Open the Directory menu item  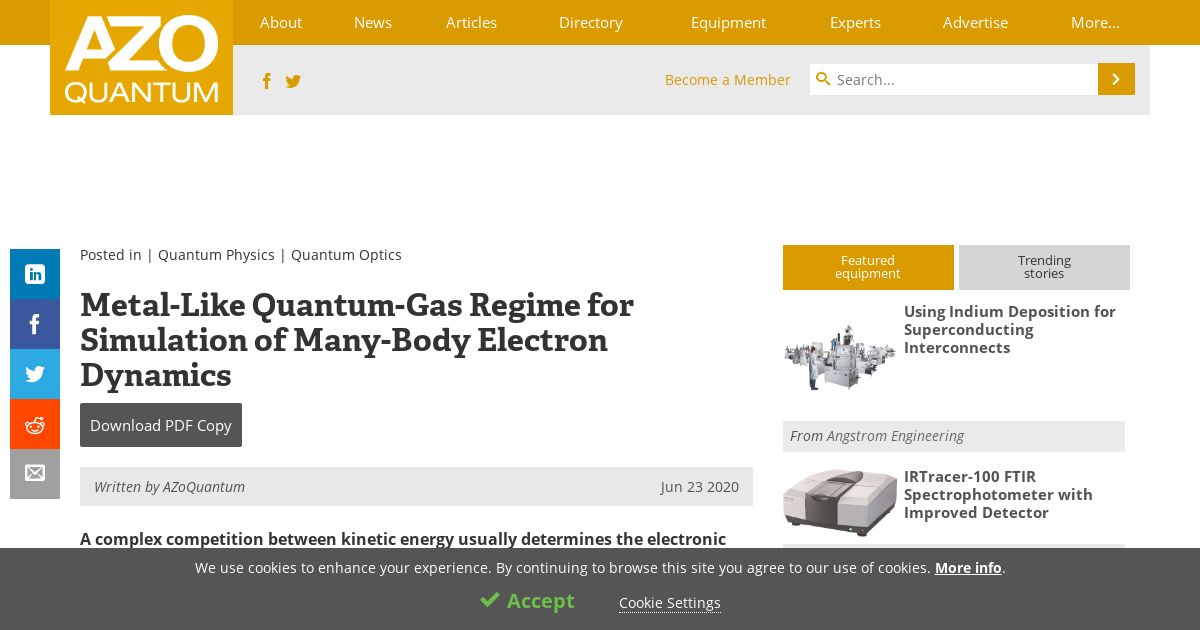coord(590,22)
